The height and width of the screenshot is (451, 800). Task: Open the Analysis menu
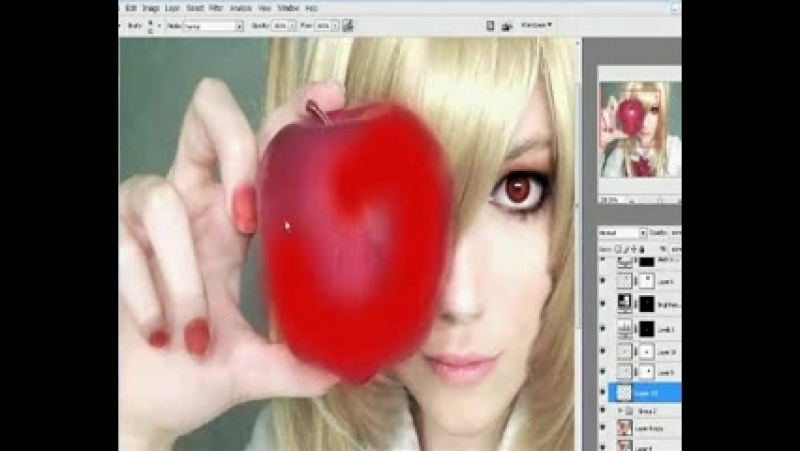(241, 8)
